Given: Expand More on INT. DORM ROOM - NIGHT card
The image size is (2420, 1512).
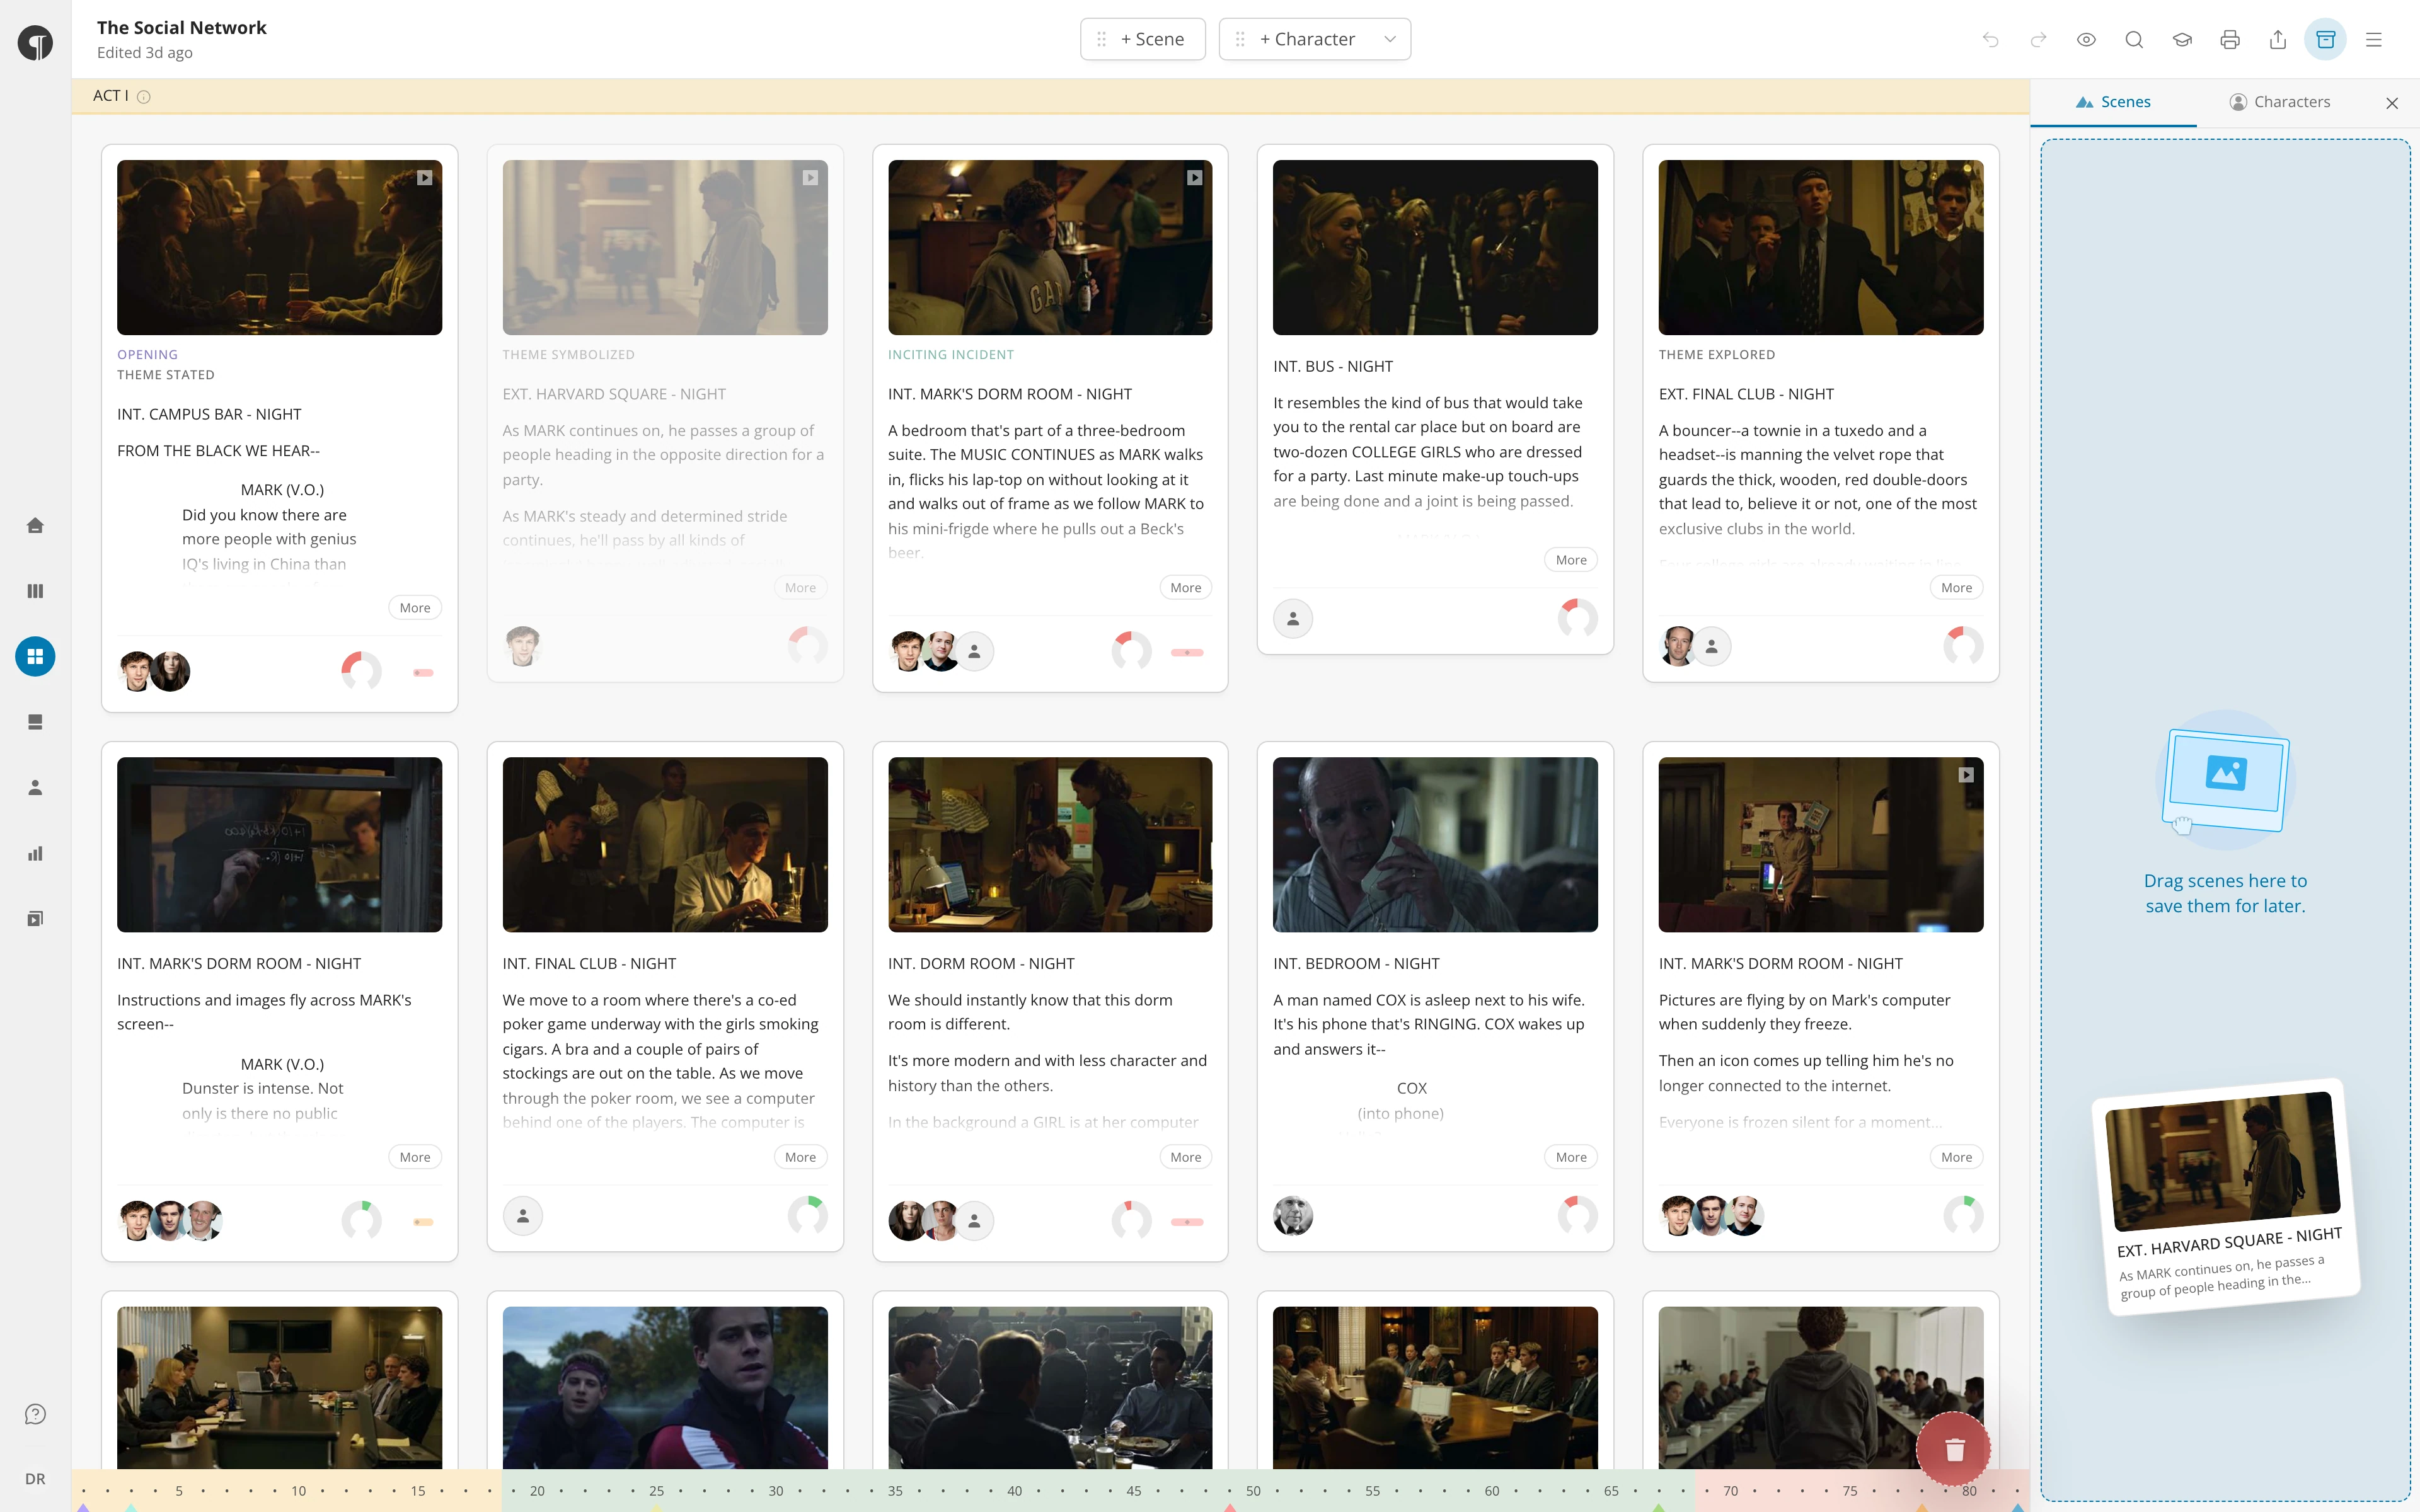Looking at the screenshot, I should click(x=1185, y=1157).
